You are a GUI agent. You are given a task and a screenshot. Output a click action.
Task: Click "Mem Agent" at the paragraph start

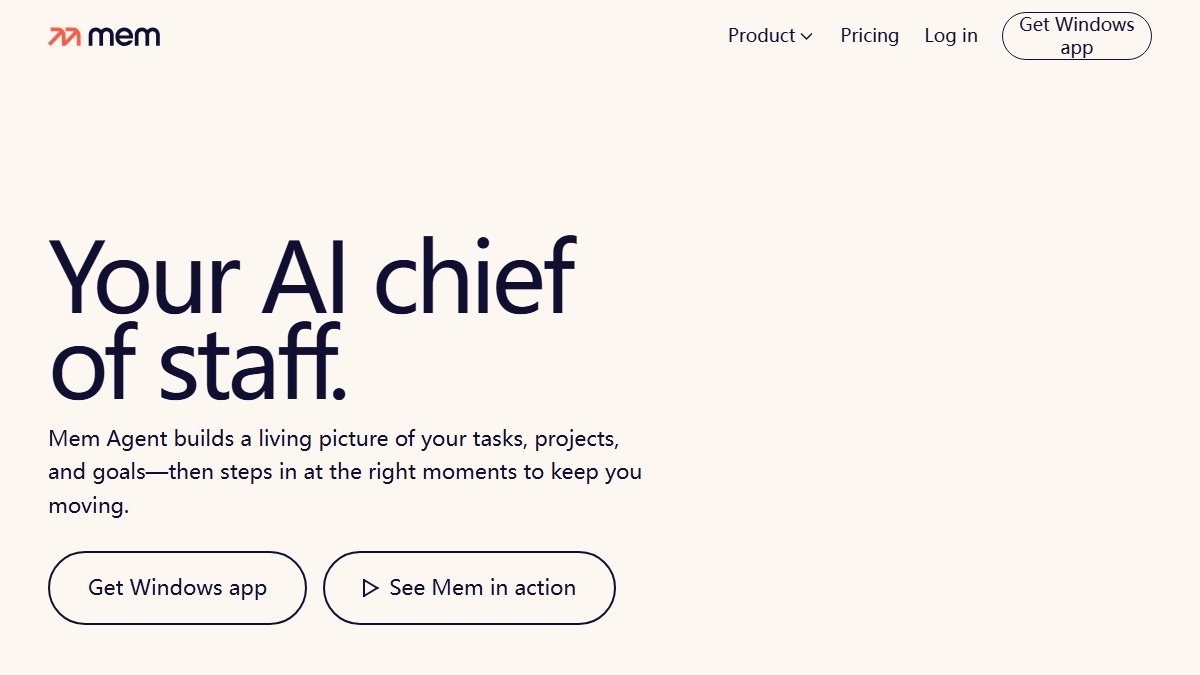click(x=108, y=439)
